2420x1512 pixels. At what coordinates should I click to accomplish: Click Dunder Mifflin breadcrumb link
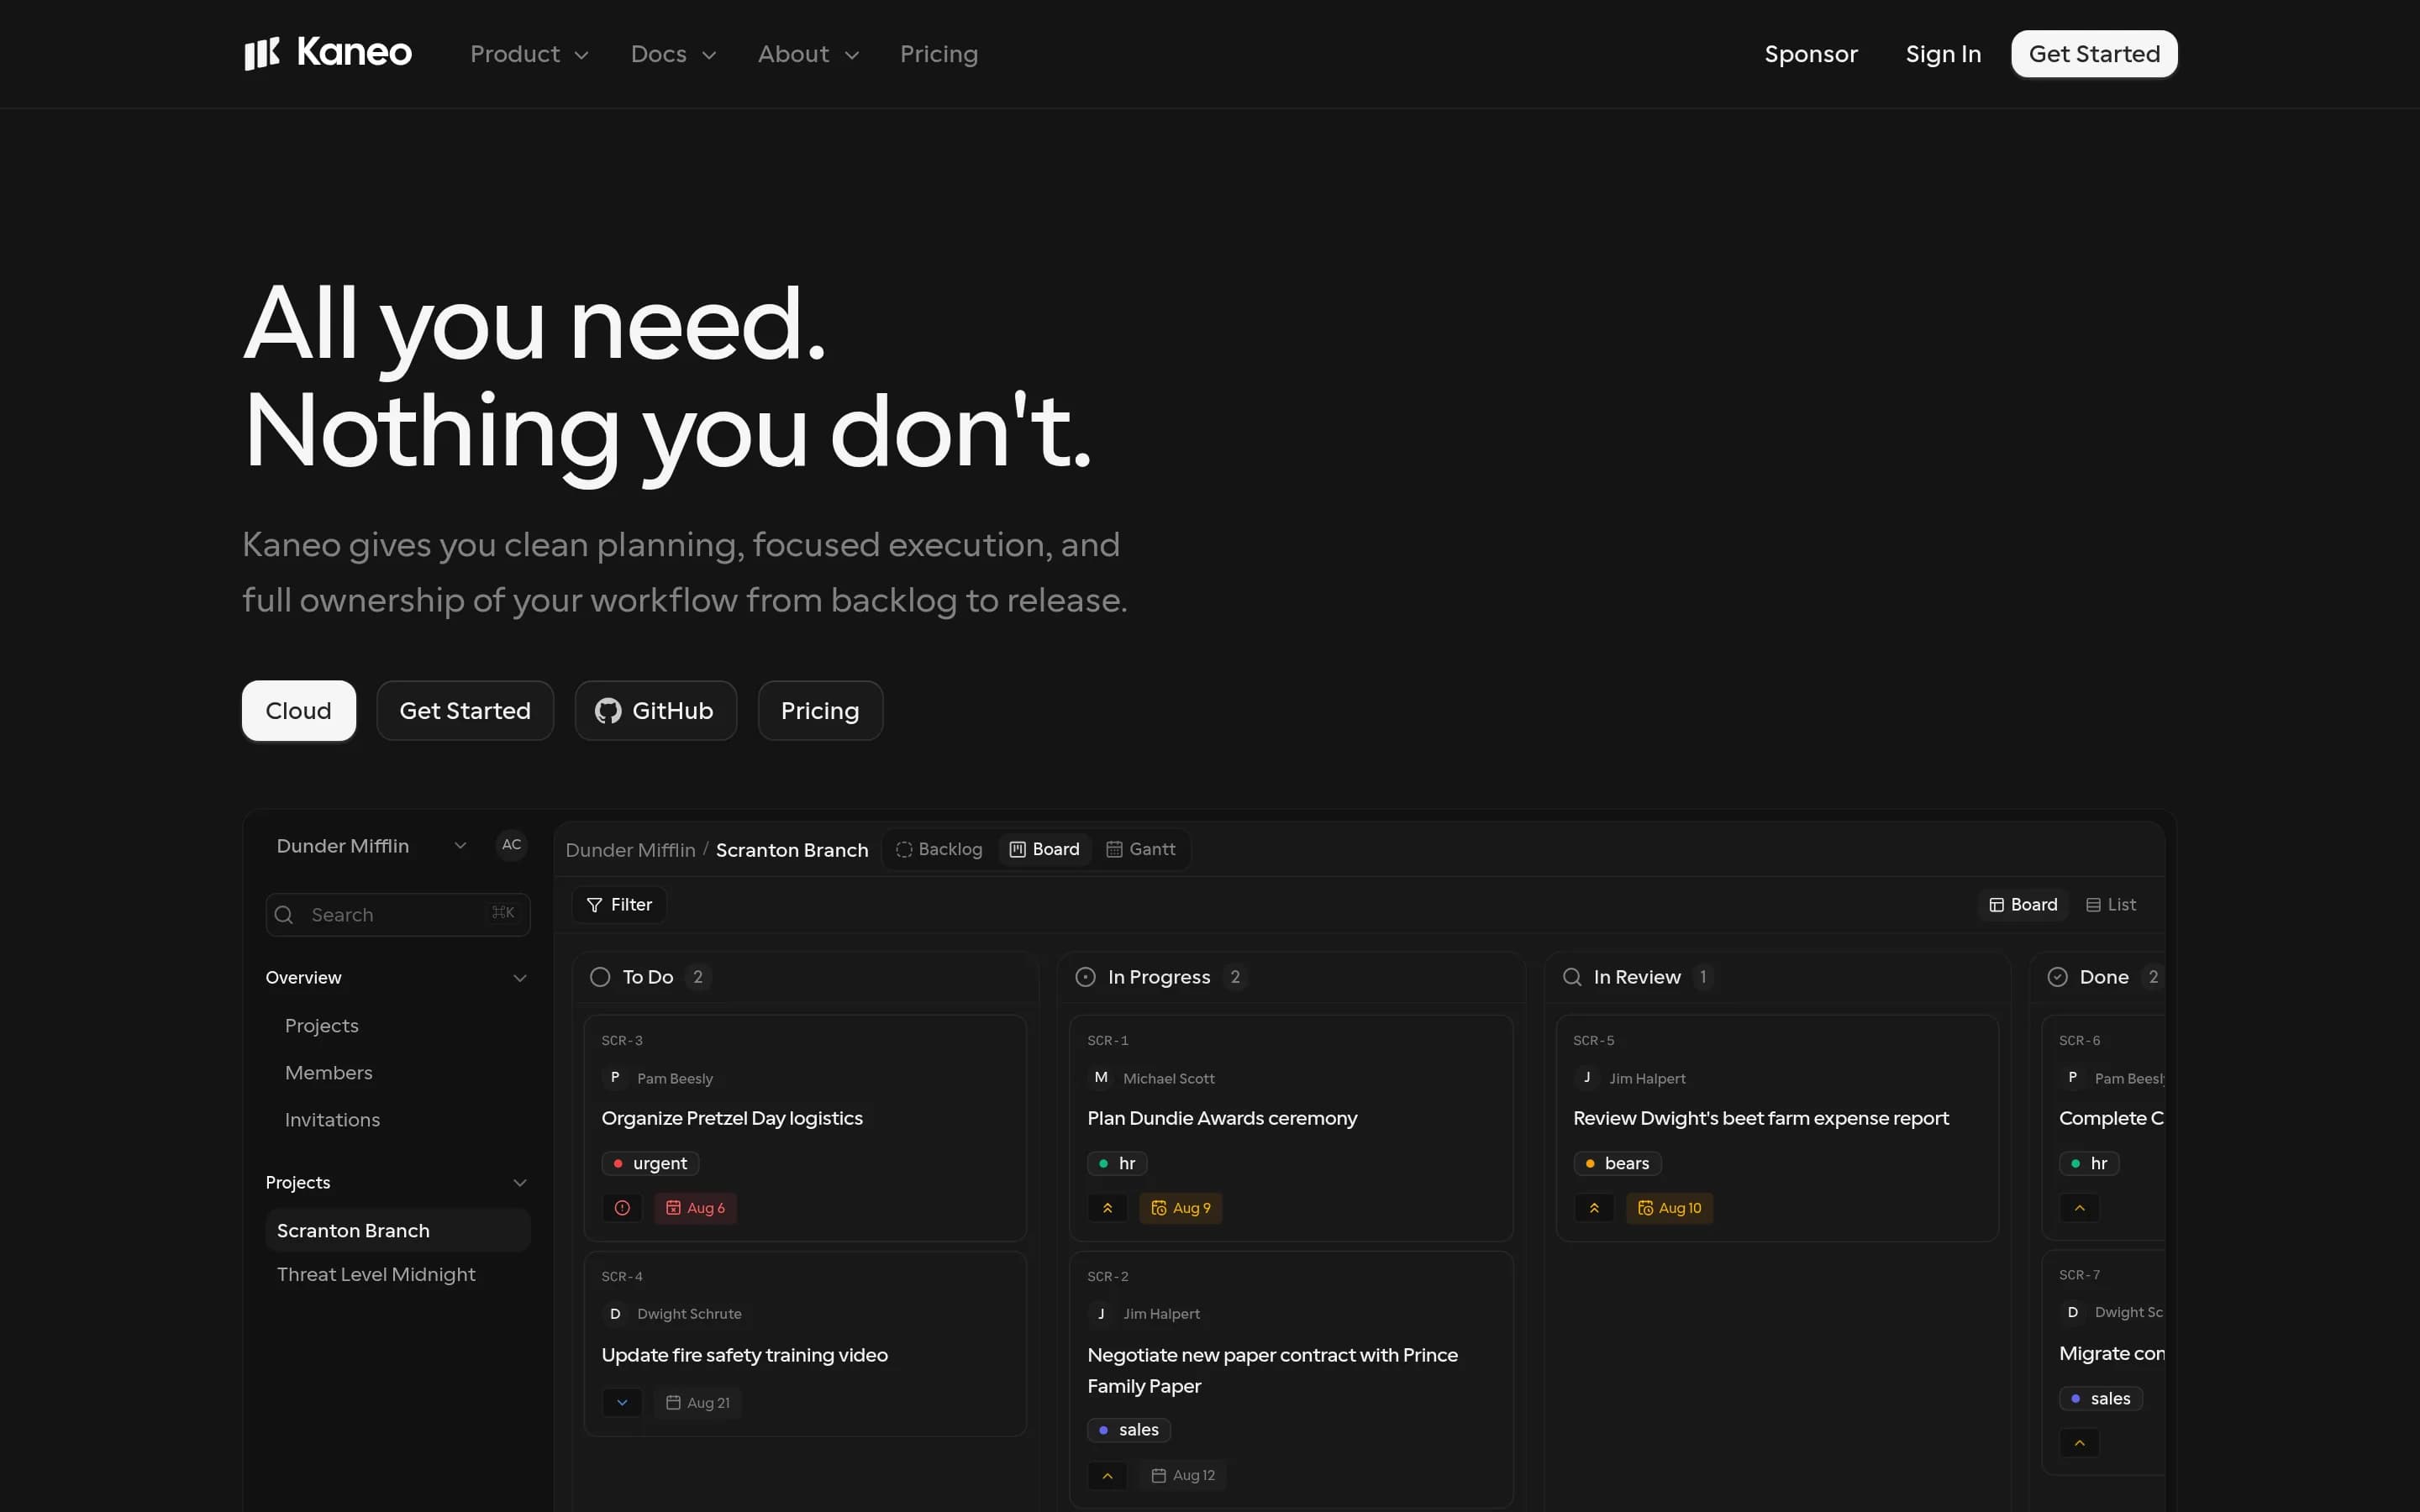(x=630, y=850)
